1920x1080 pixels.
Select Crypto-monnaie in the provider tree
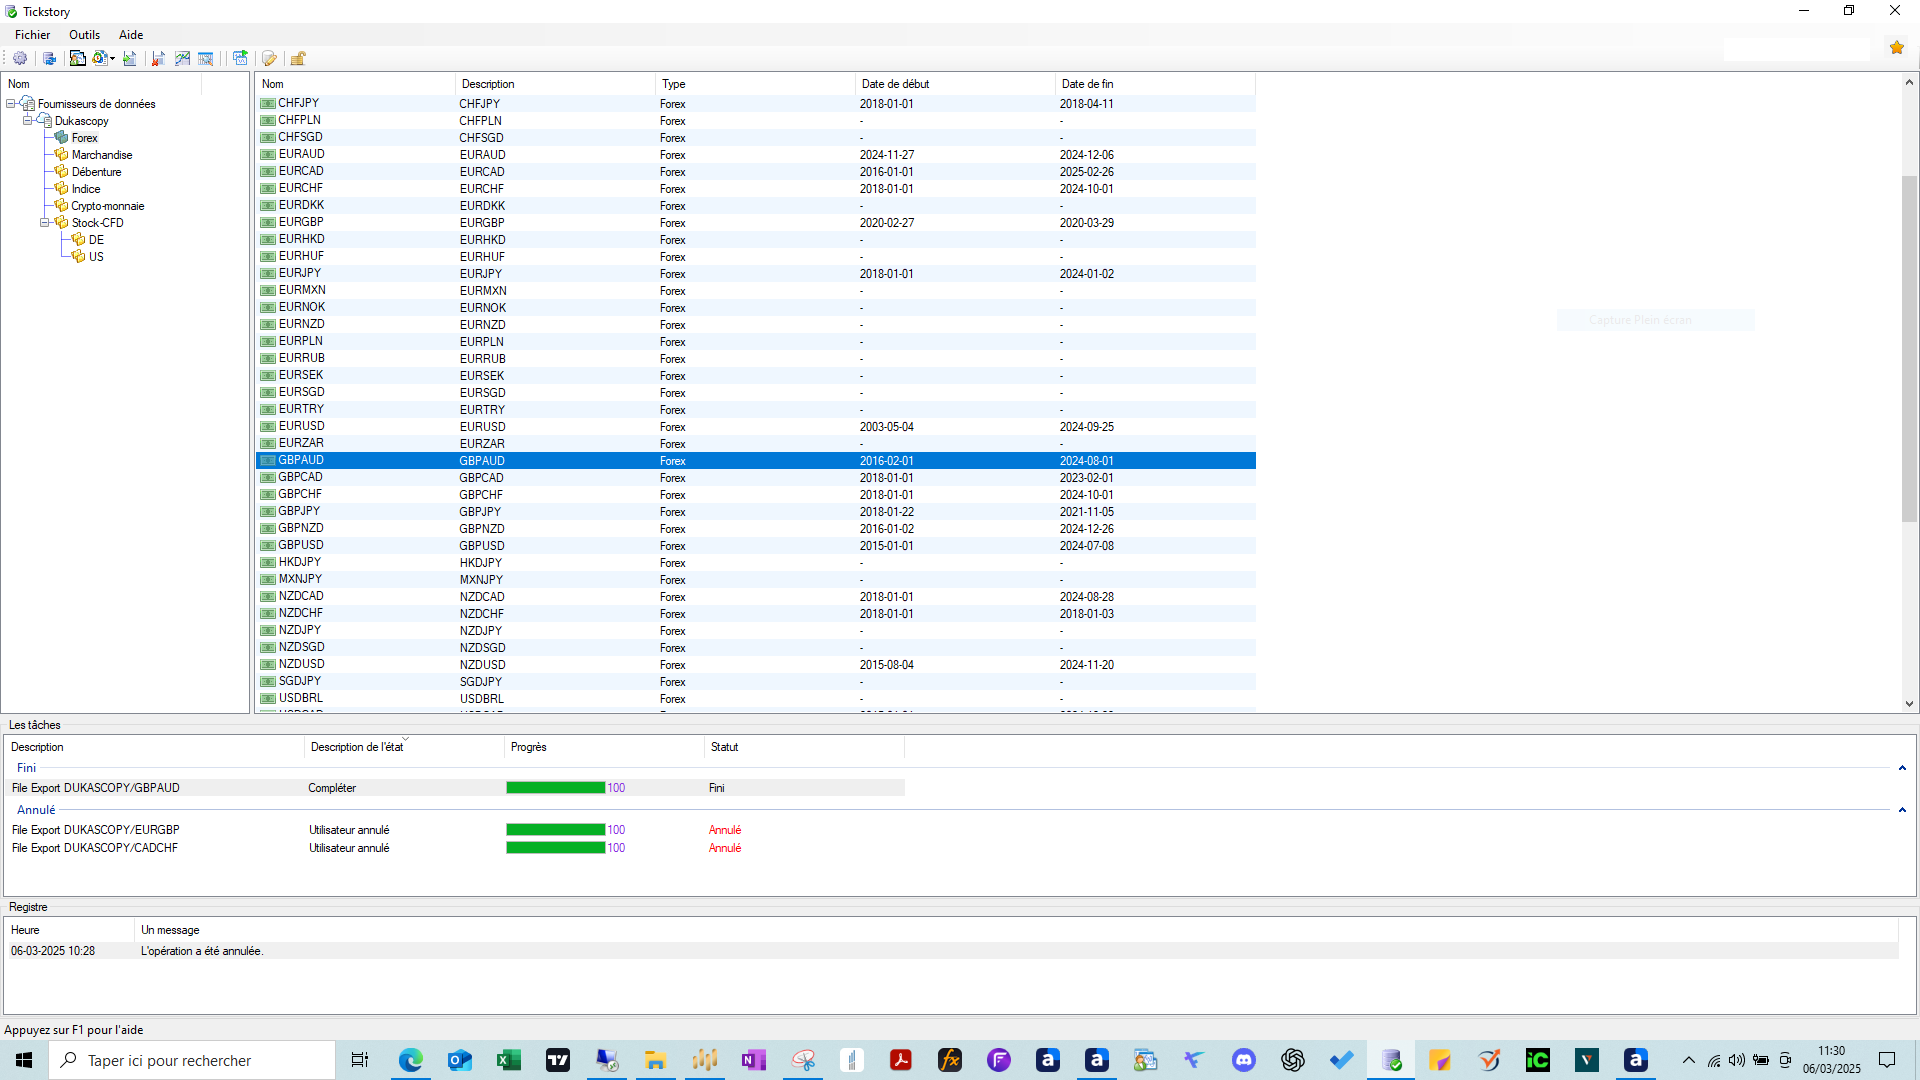point(107,206)
